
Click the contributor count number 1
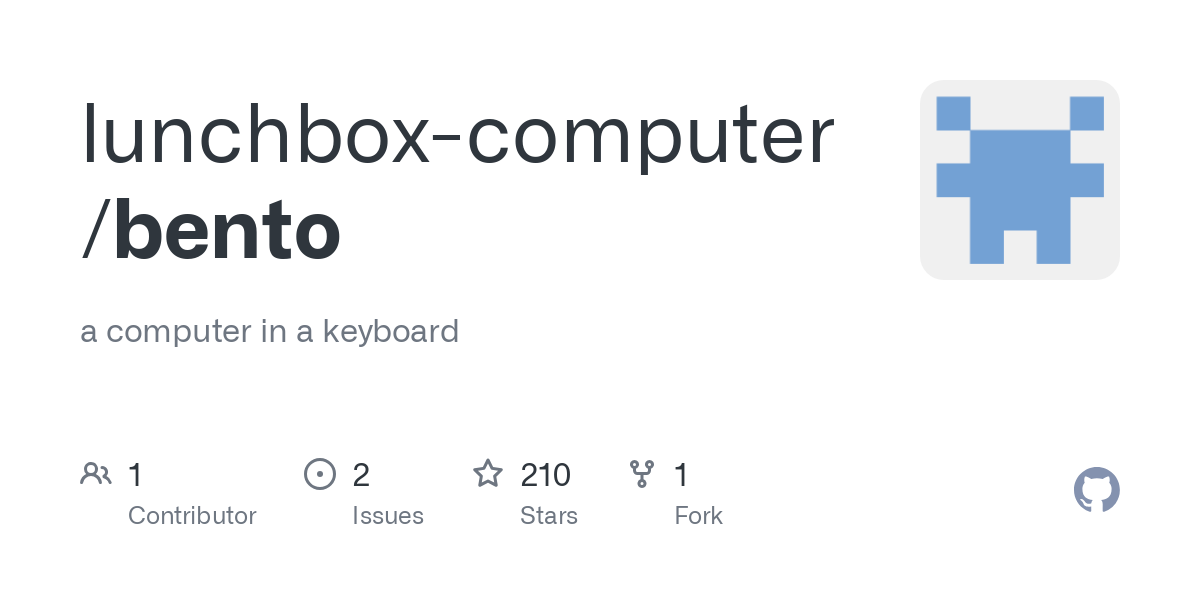tap(135, 475)
